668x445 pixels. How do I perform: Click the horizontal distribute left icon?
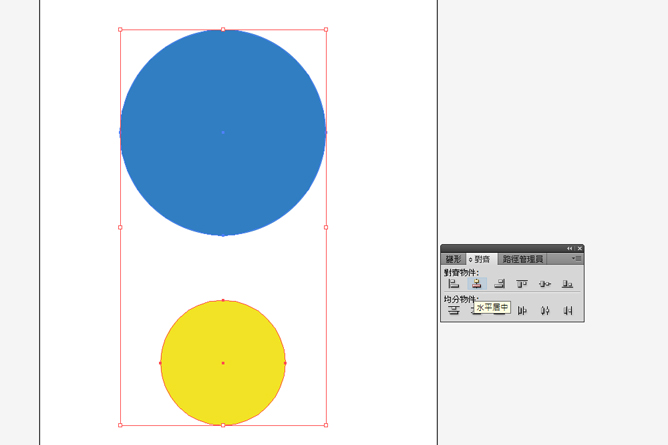tap(522, 311)
